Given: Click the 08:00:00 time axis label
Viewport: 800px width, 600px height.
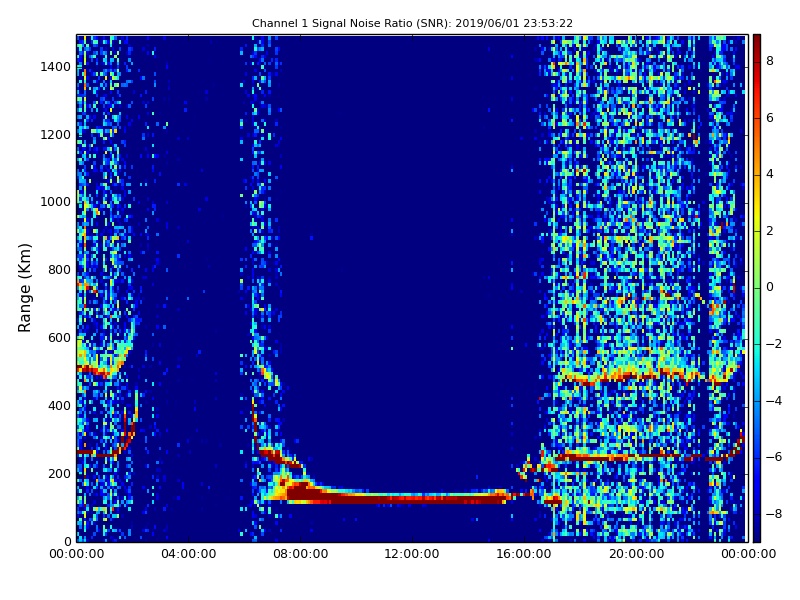Looking at the screenshot, I should 301,554.
